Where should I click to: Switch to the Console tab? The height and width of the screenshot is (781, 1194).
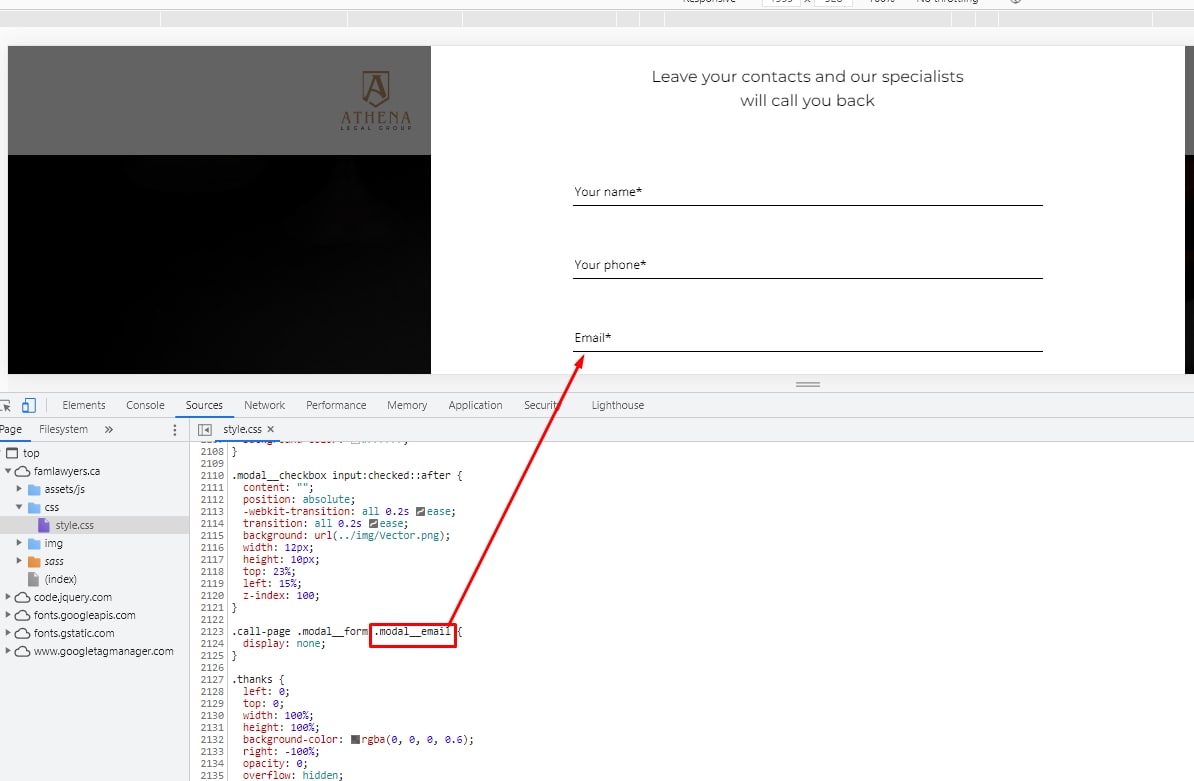click(145, 405)
